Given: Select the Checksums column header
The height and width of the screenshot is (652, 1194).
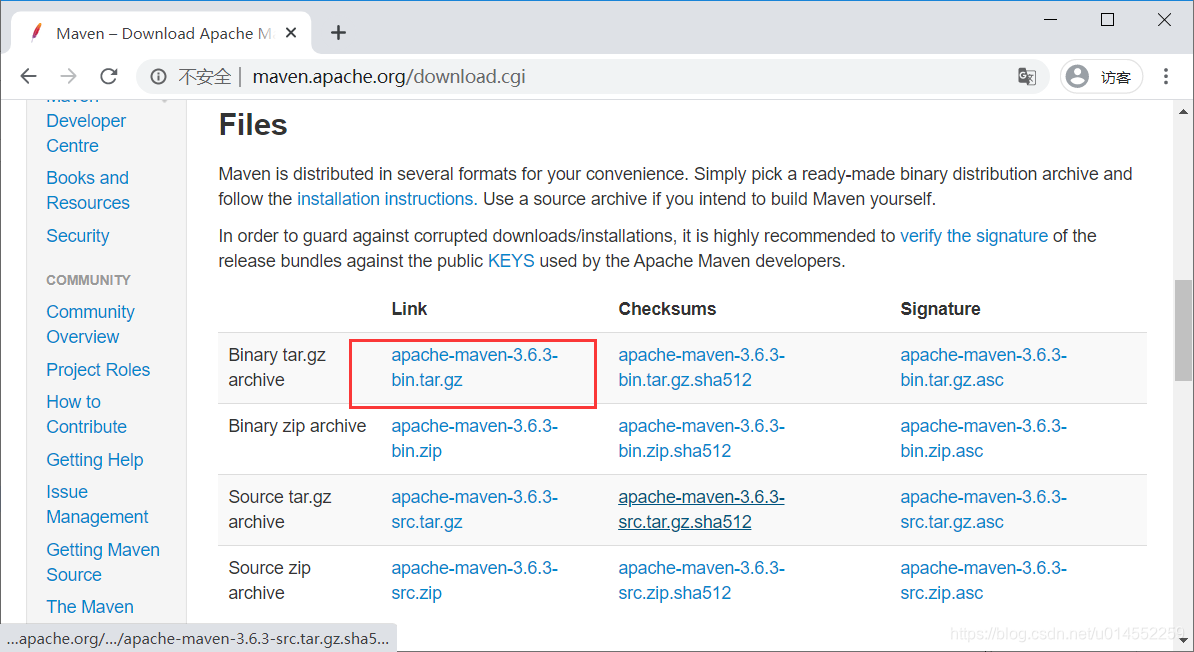Looking at the screenshot, I should click(x=667, y=309).
